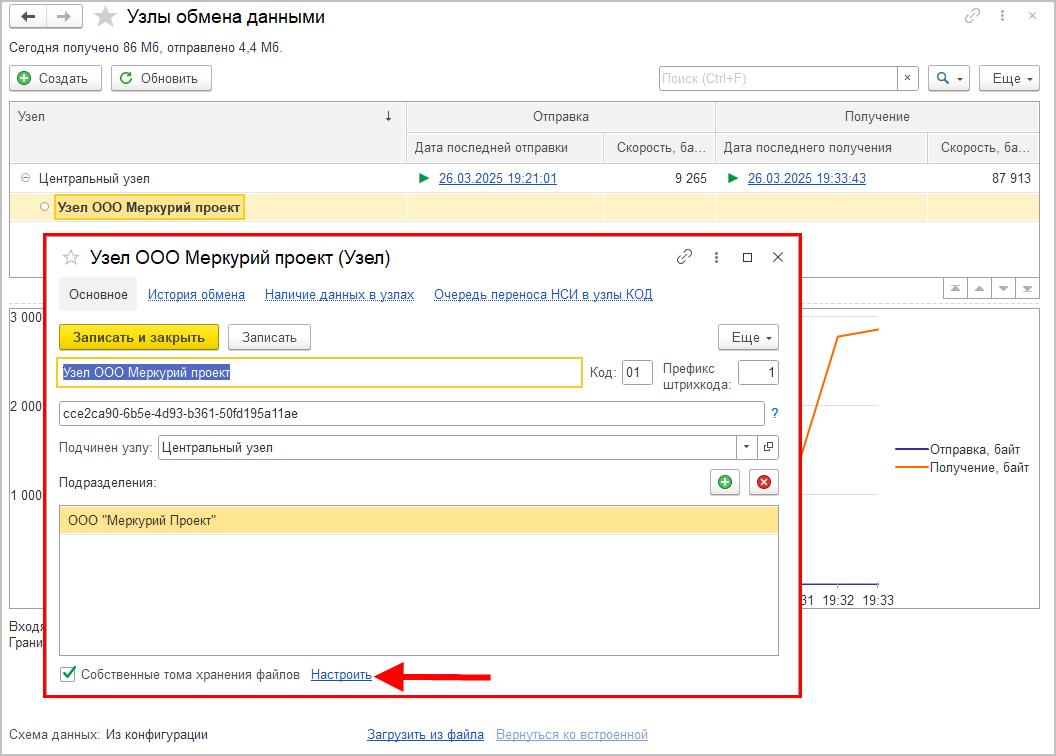Clear the search field with the X

907,78
